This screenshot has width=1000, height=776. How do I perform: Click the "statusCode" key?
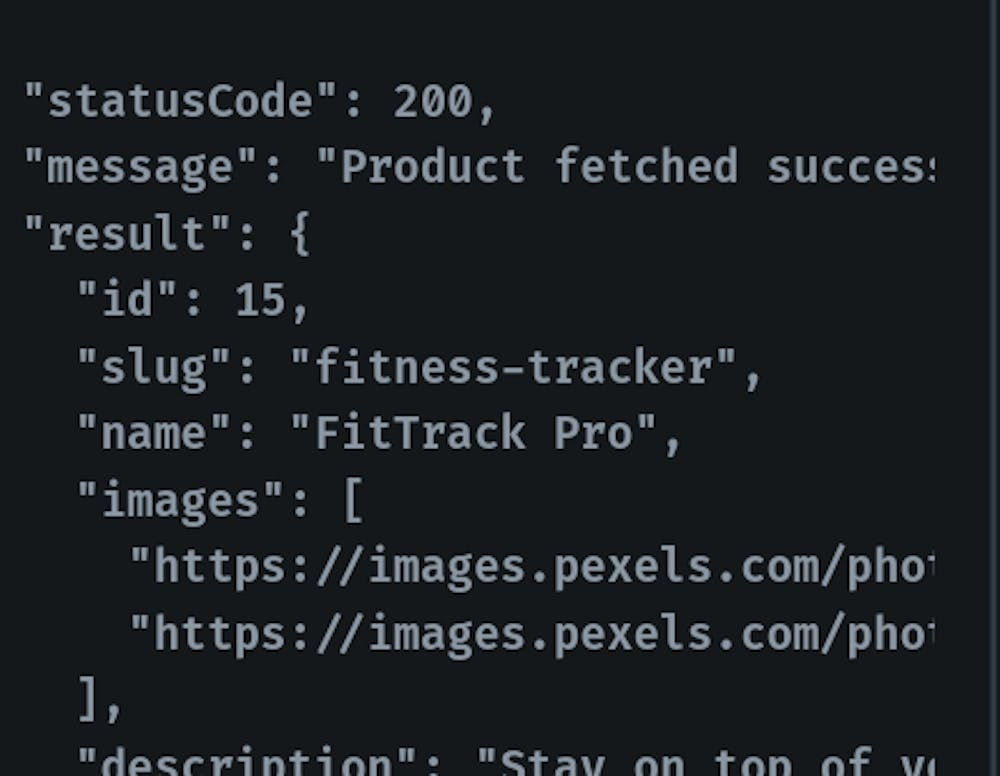point(168,101)
